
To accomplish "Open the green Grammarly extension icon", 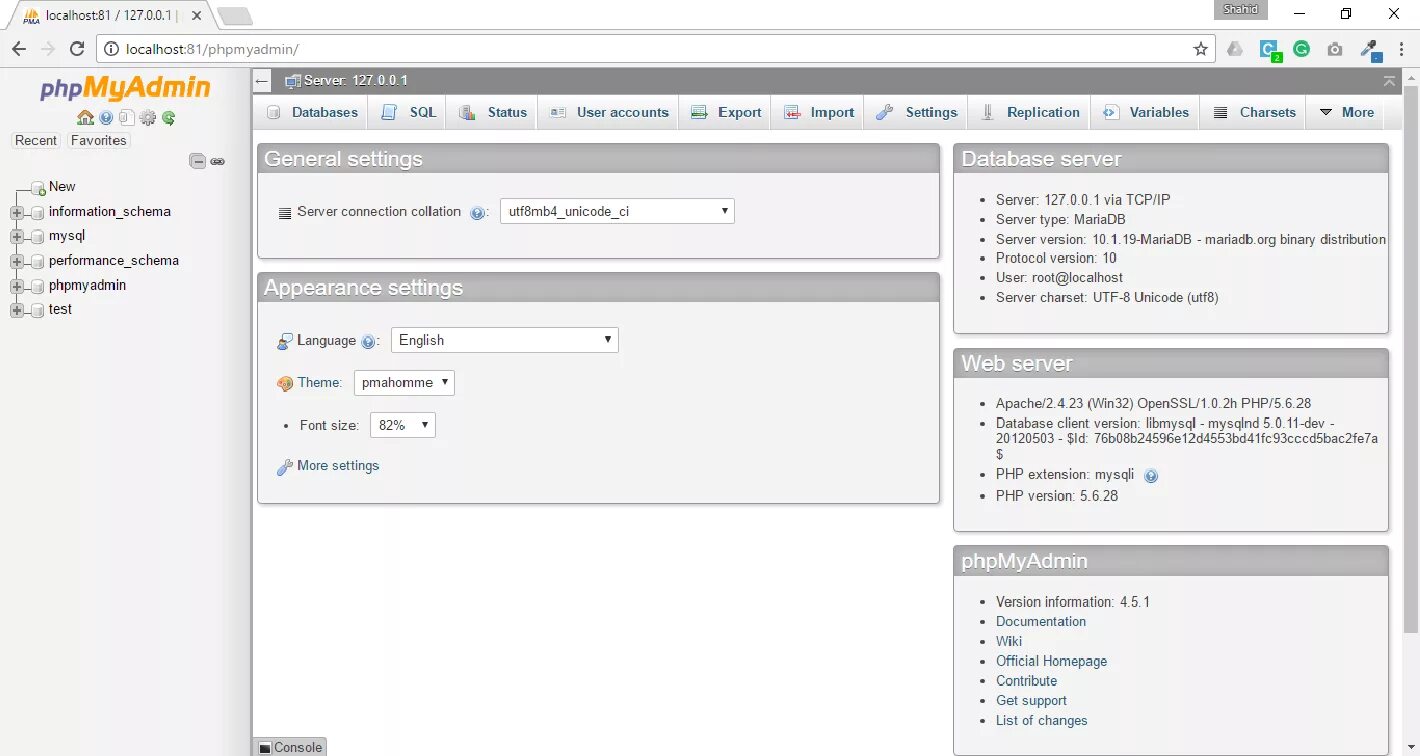I will 1301,49.
